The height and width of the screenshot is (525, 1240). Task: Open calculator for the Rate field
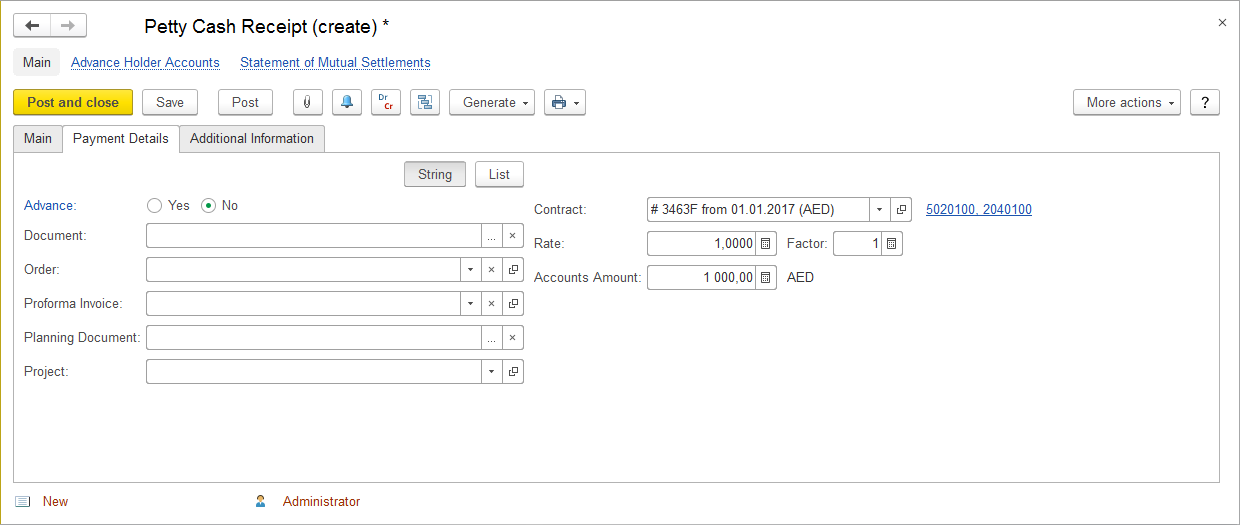pyautogui.click(x=765, y=244)
